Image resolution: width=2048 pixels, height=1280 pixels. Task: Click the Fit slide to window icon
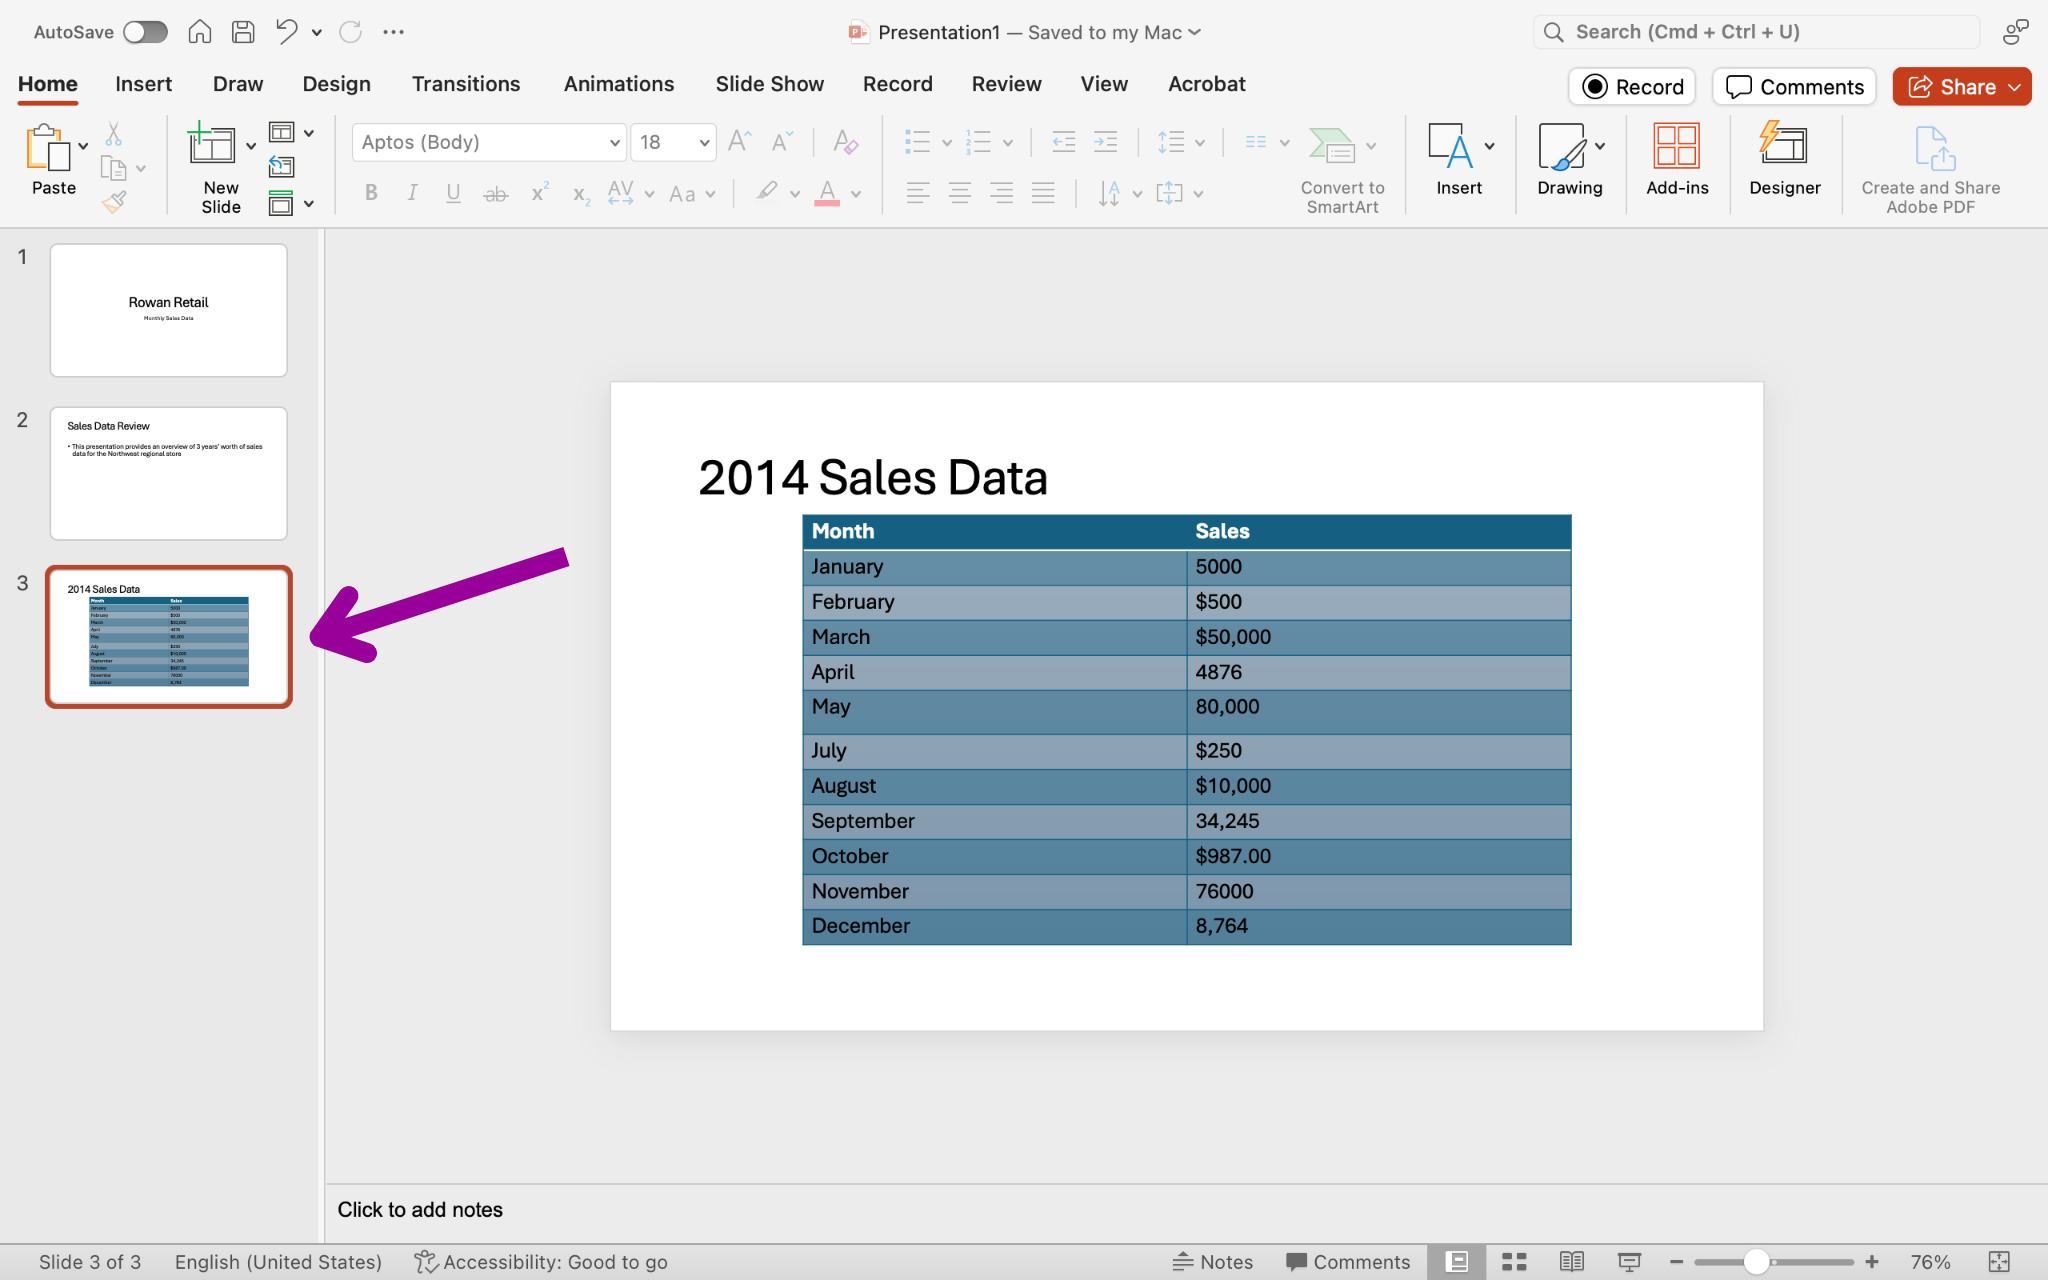(x=1999, y=1262)
